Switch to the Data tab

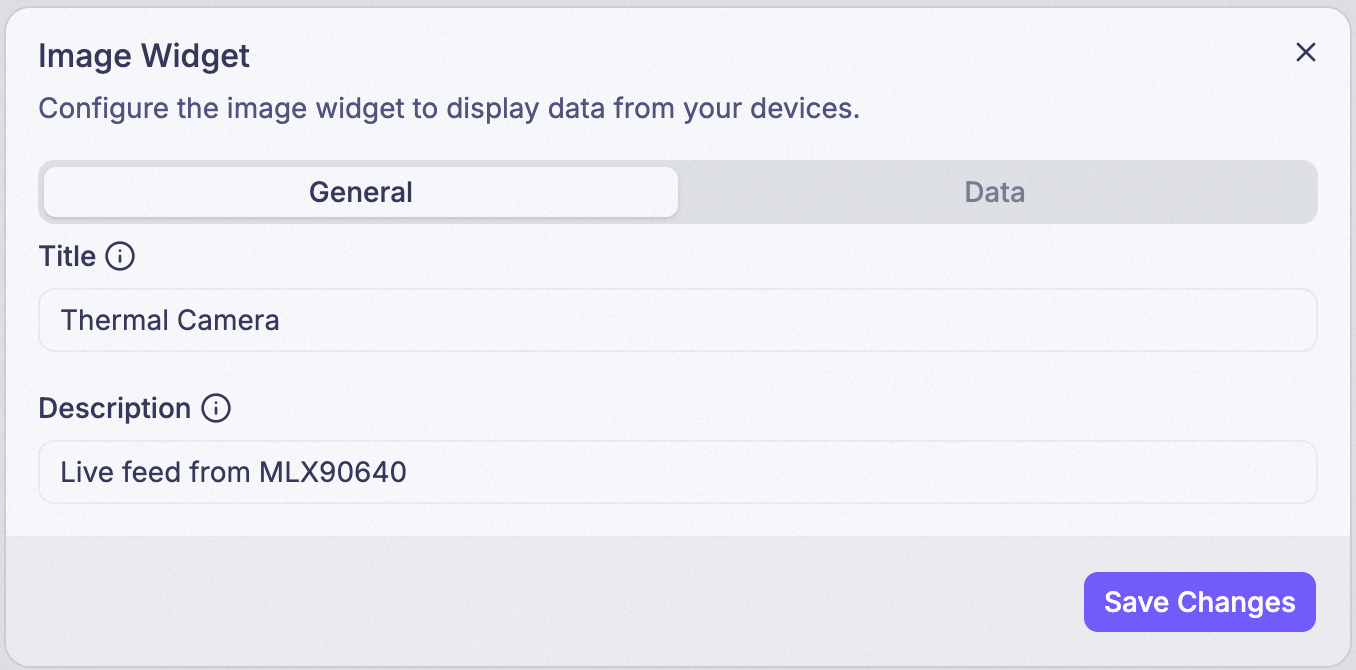(x=995, y=192)
